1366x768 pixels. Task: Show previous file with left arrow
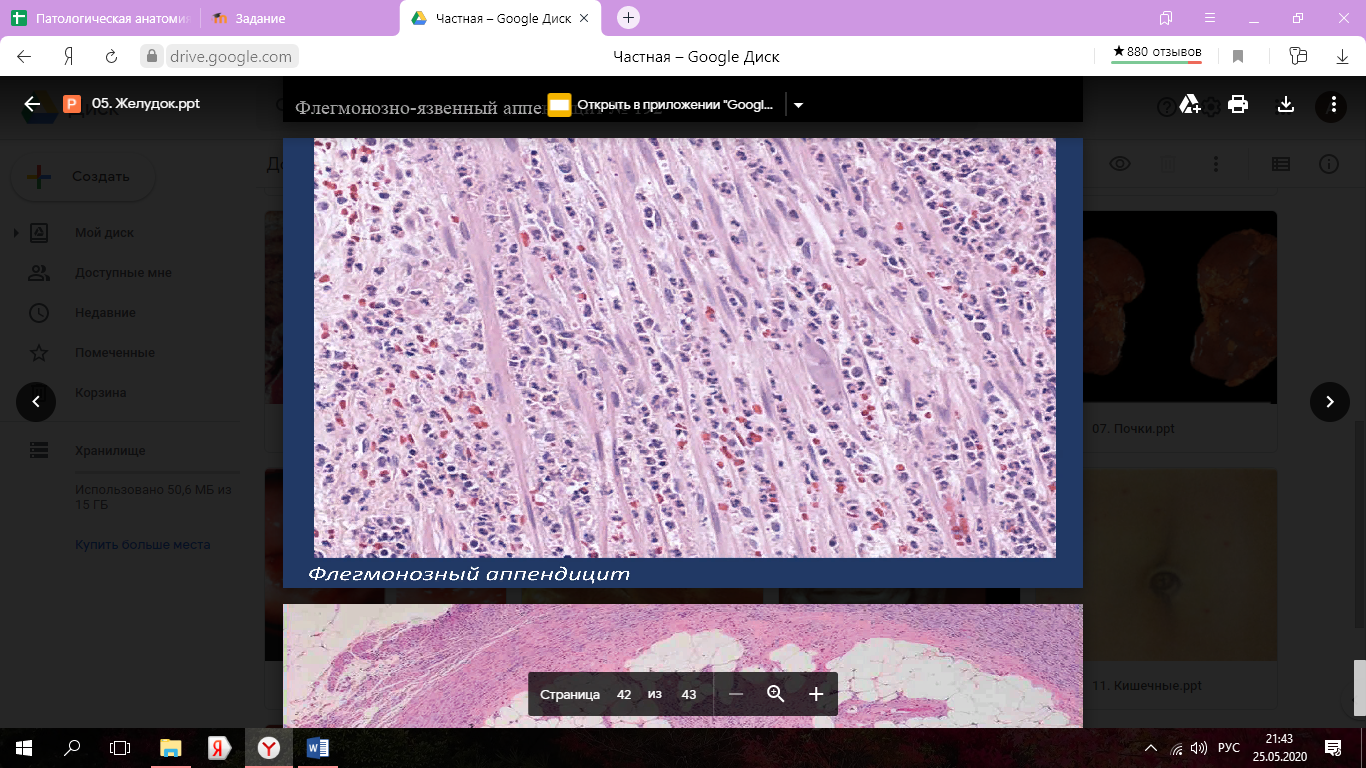tap(36, 402)
